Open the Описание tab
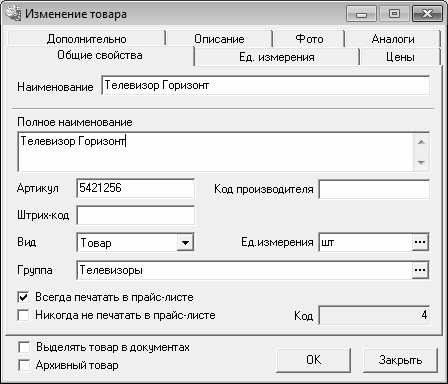This screenshot has width=448, height=384. click(219, 39)
